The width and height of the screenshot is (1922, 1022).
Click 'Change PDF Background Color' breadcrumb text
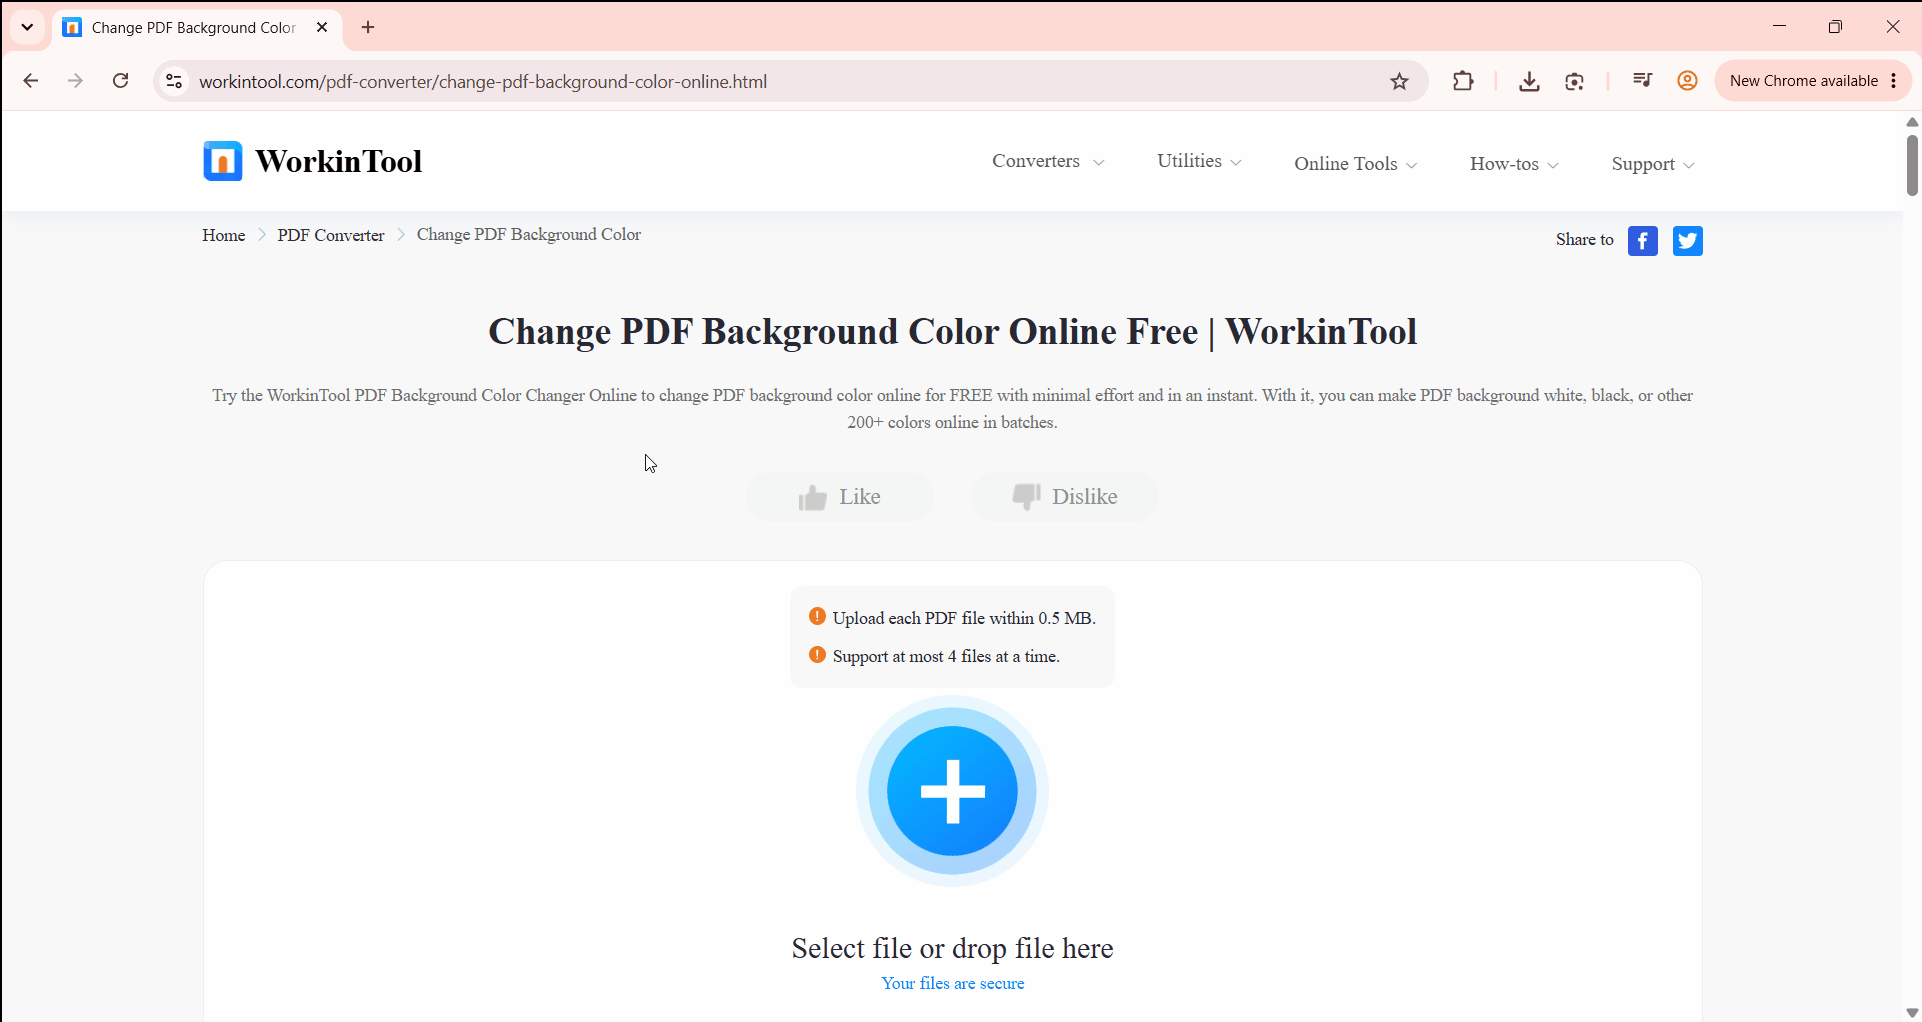point(529,234)
